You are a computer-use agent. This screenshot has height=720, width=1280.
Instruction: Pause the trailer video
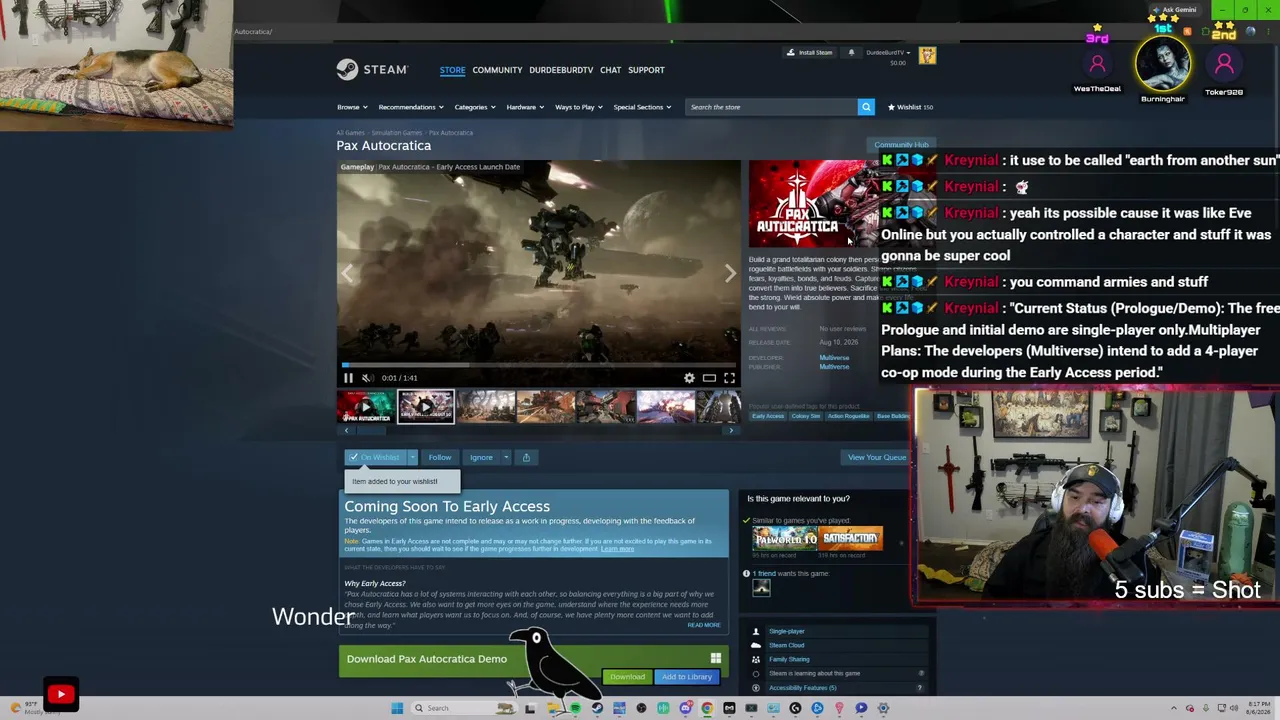pyautogui.click(x=348, y=378)
